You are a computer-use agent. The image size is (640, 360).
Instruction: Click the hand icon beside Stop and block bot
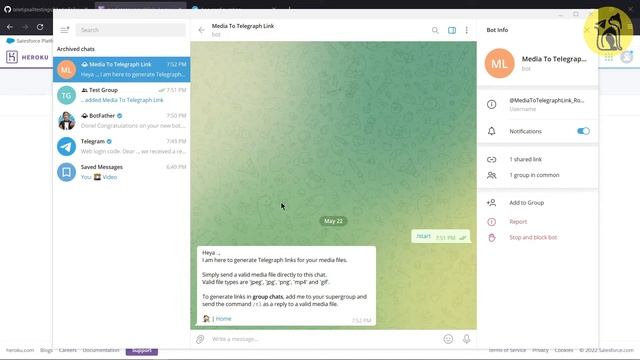click(491, 238)
